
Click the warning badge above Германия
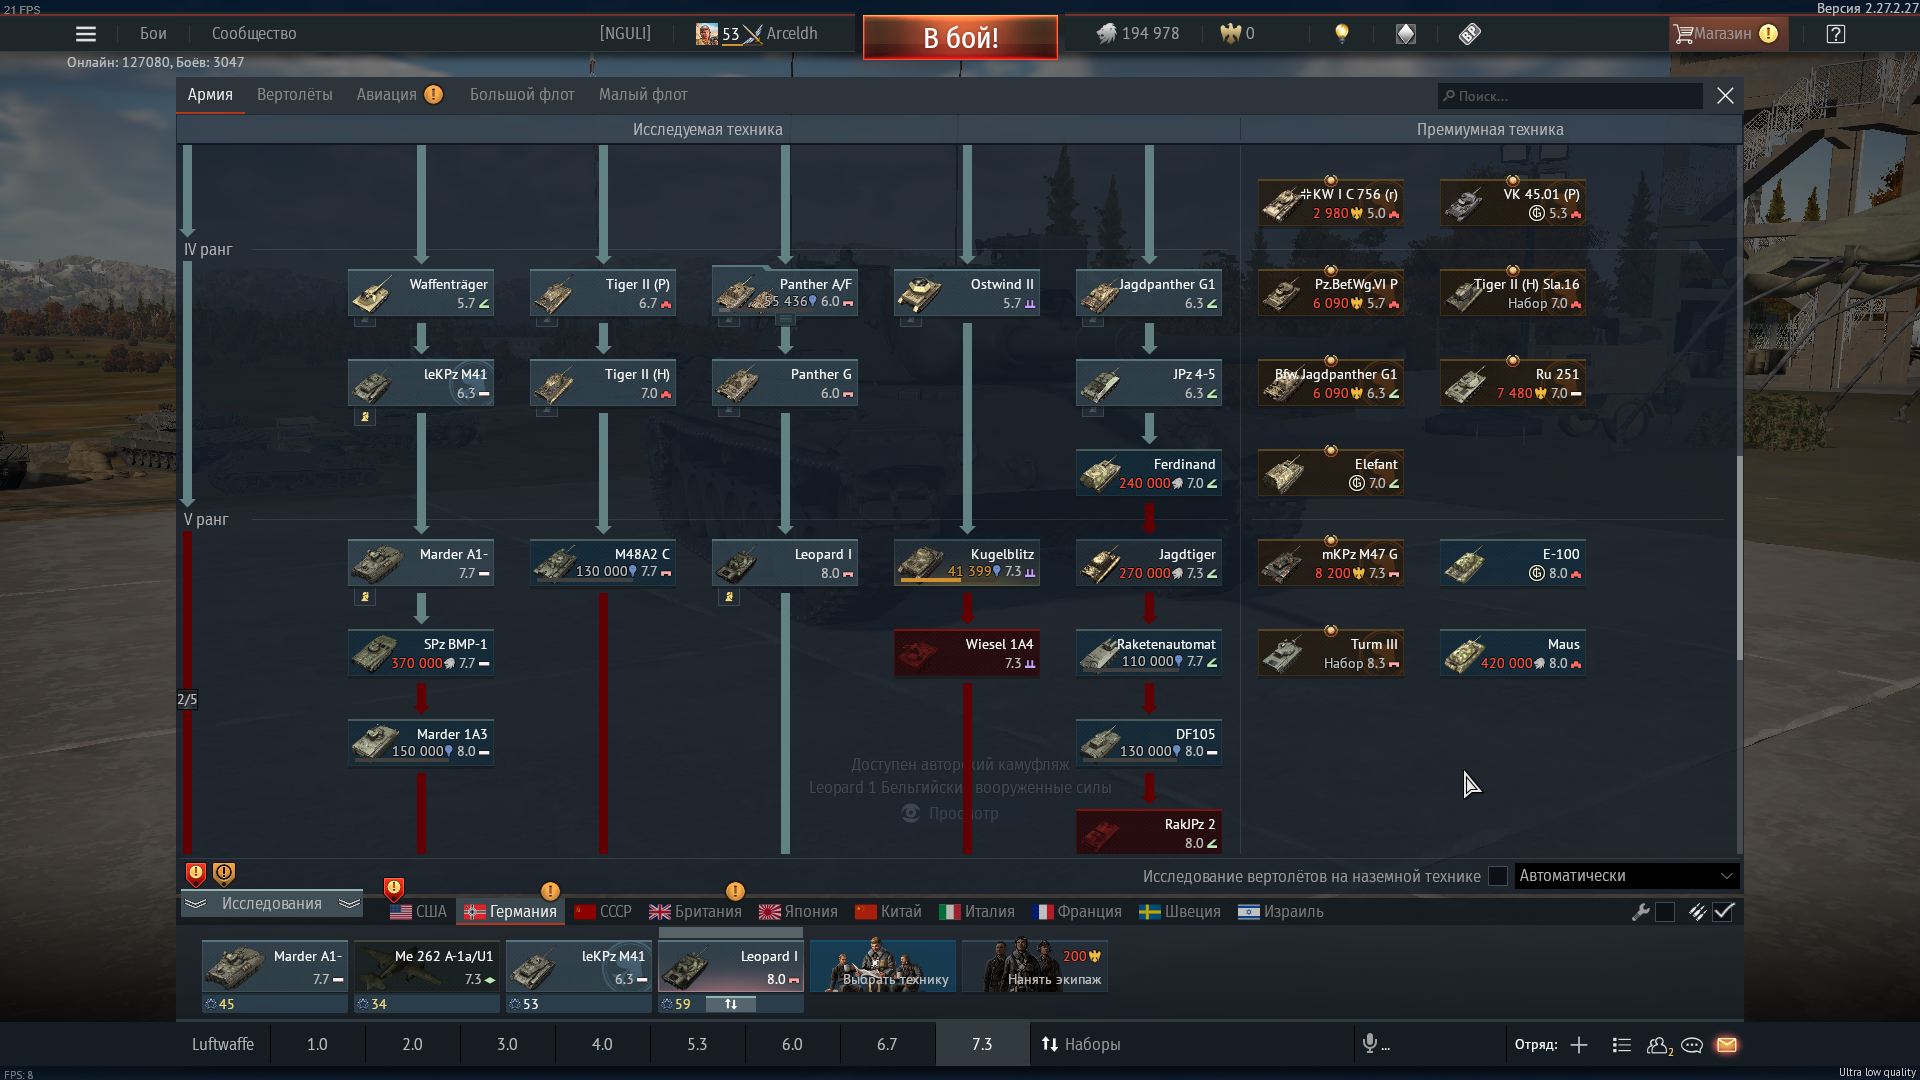tap(550, 891)
